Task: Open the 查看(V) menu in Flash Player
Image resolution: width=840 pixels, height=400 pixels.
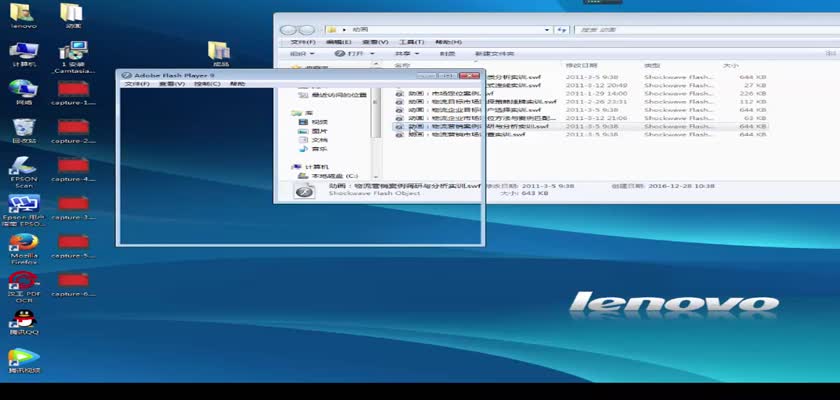Action: (x=171, y=84)
